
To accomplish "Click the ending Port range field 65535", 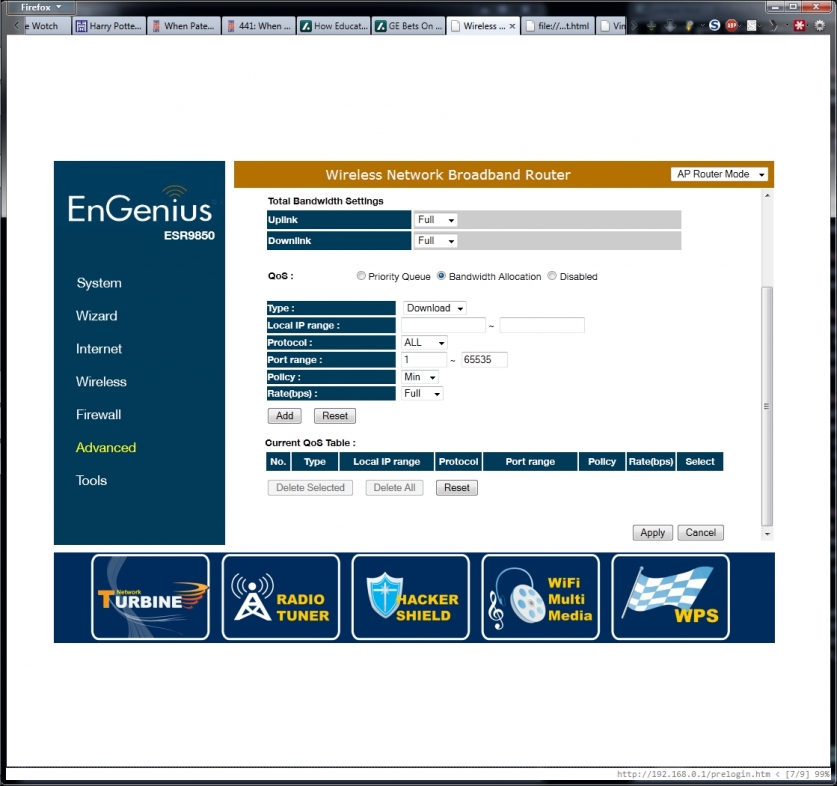I will coord(484,360).
